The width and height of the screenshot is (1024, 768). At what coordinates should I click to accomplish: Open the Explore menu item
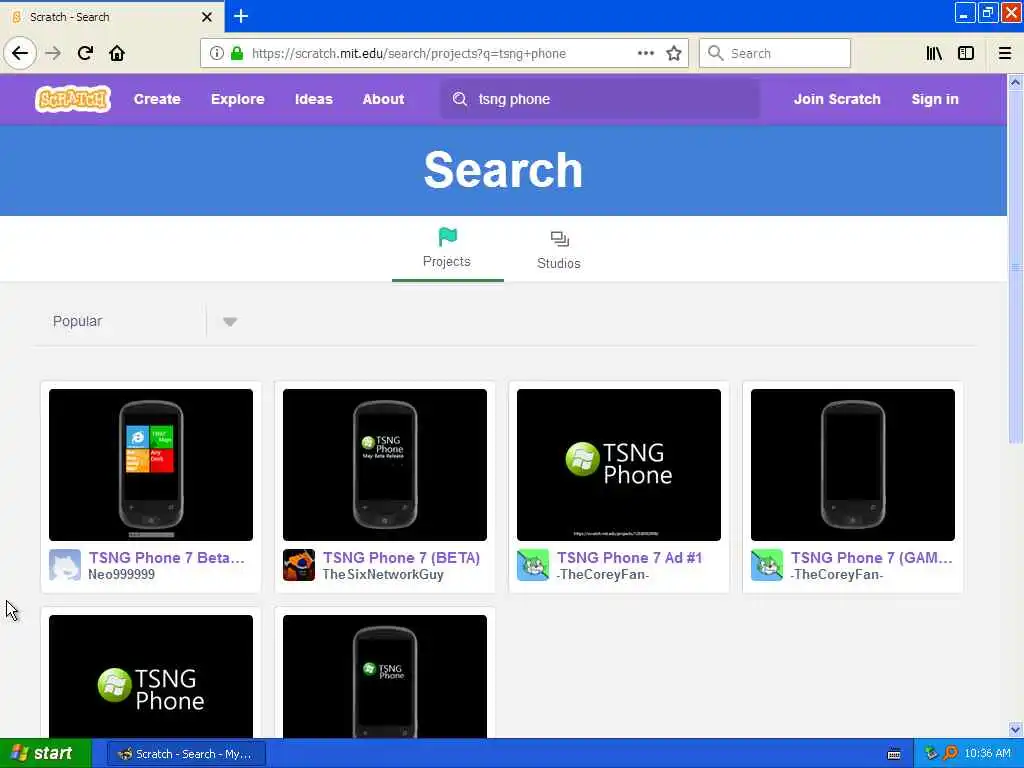coord(238,99)
